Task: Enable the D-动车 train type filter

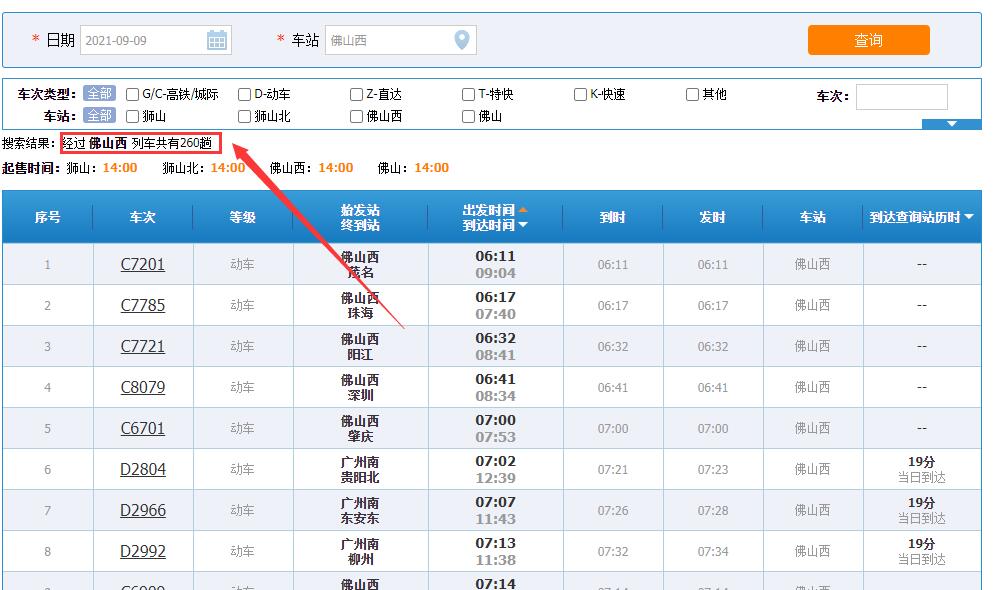Action: 245,95
